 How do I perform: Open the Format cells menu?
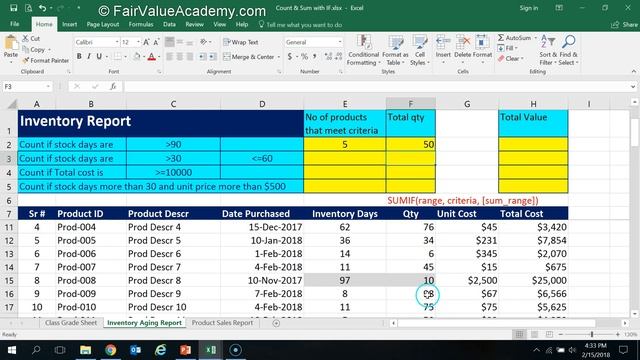click(482, 50)
